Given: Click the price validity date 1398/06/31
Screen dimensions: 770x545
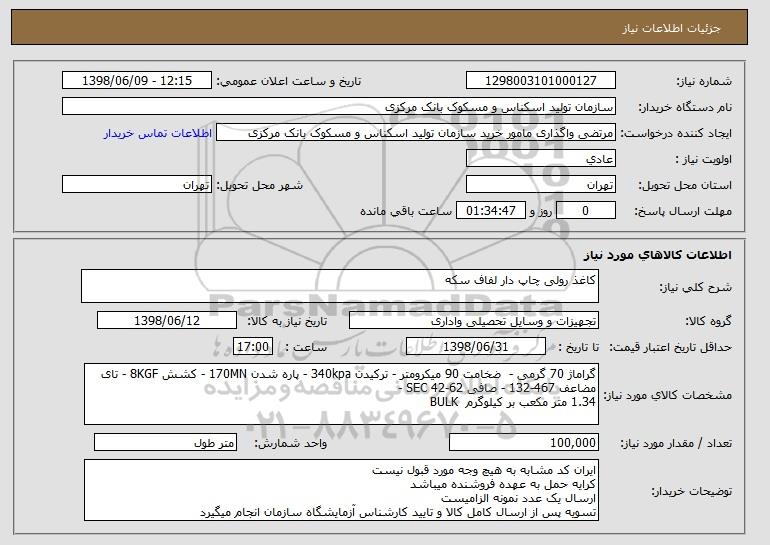Looking at the screenshot, I should click(x=476, y=347).
